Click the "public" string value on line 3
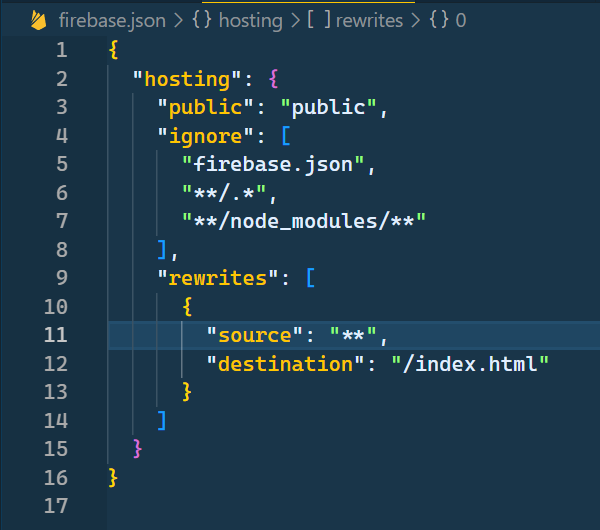600x530 pixels. tap(329, 108)
